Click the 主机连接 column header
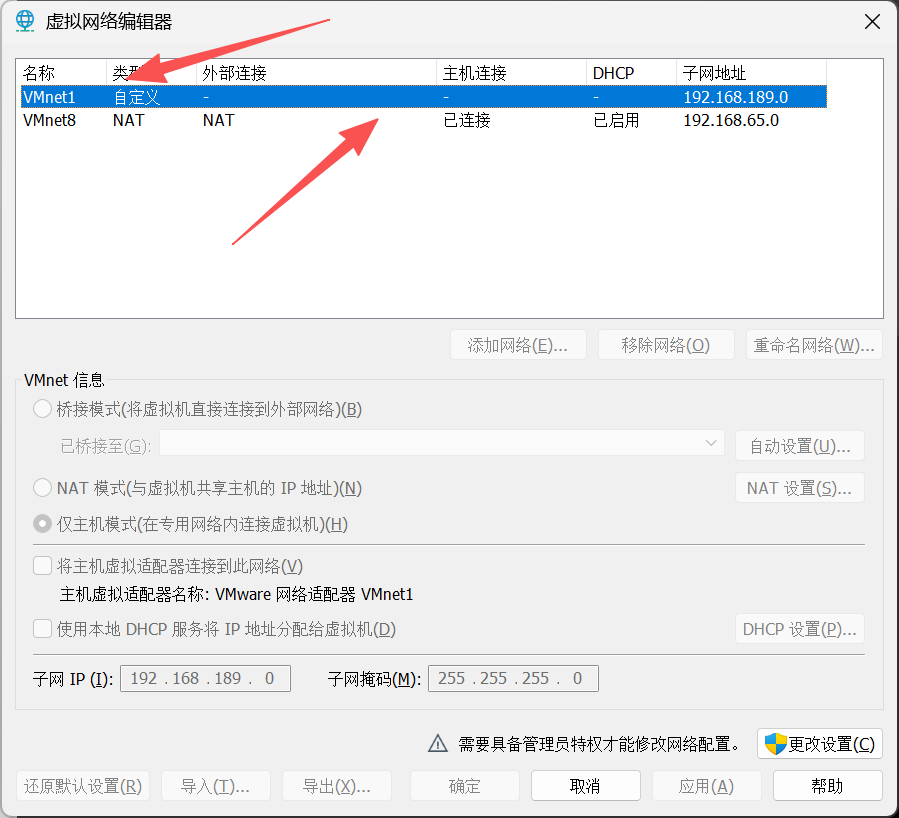This screenshot has height=818, width=899. point(511,73)
